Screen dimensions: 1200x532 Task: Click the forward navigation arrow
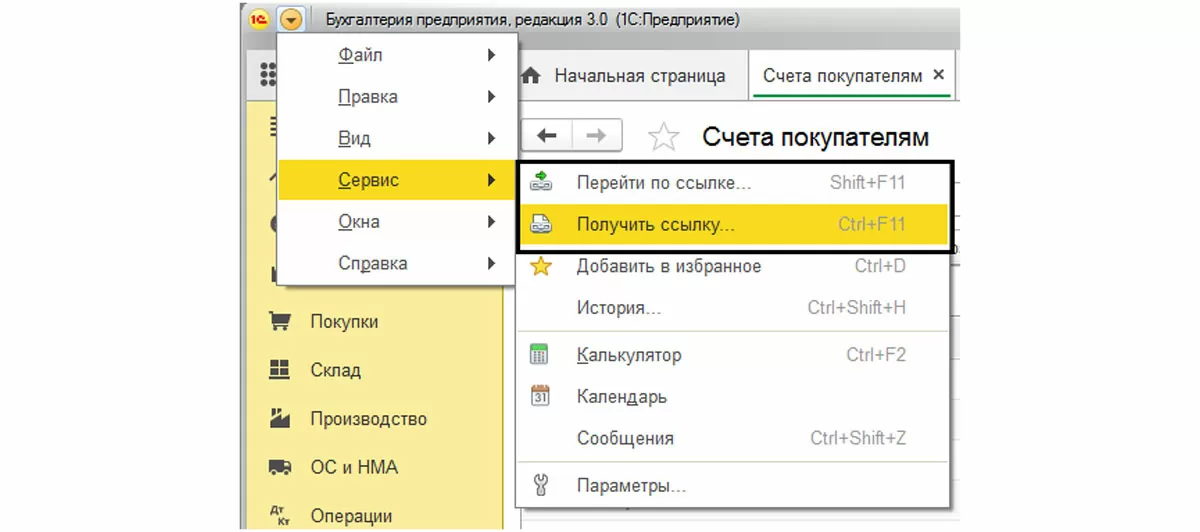pos(596,136)
